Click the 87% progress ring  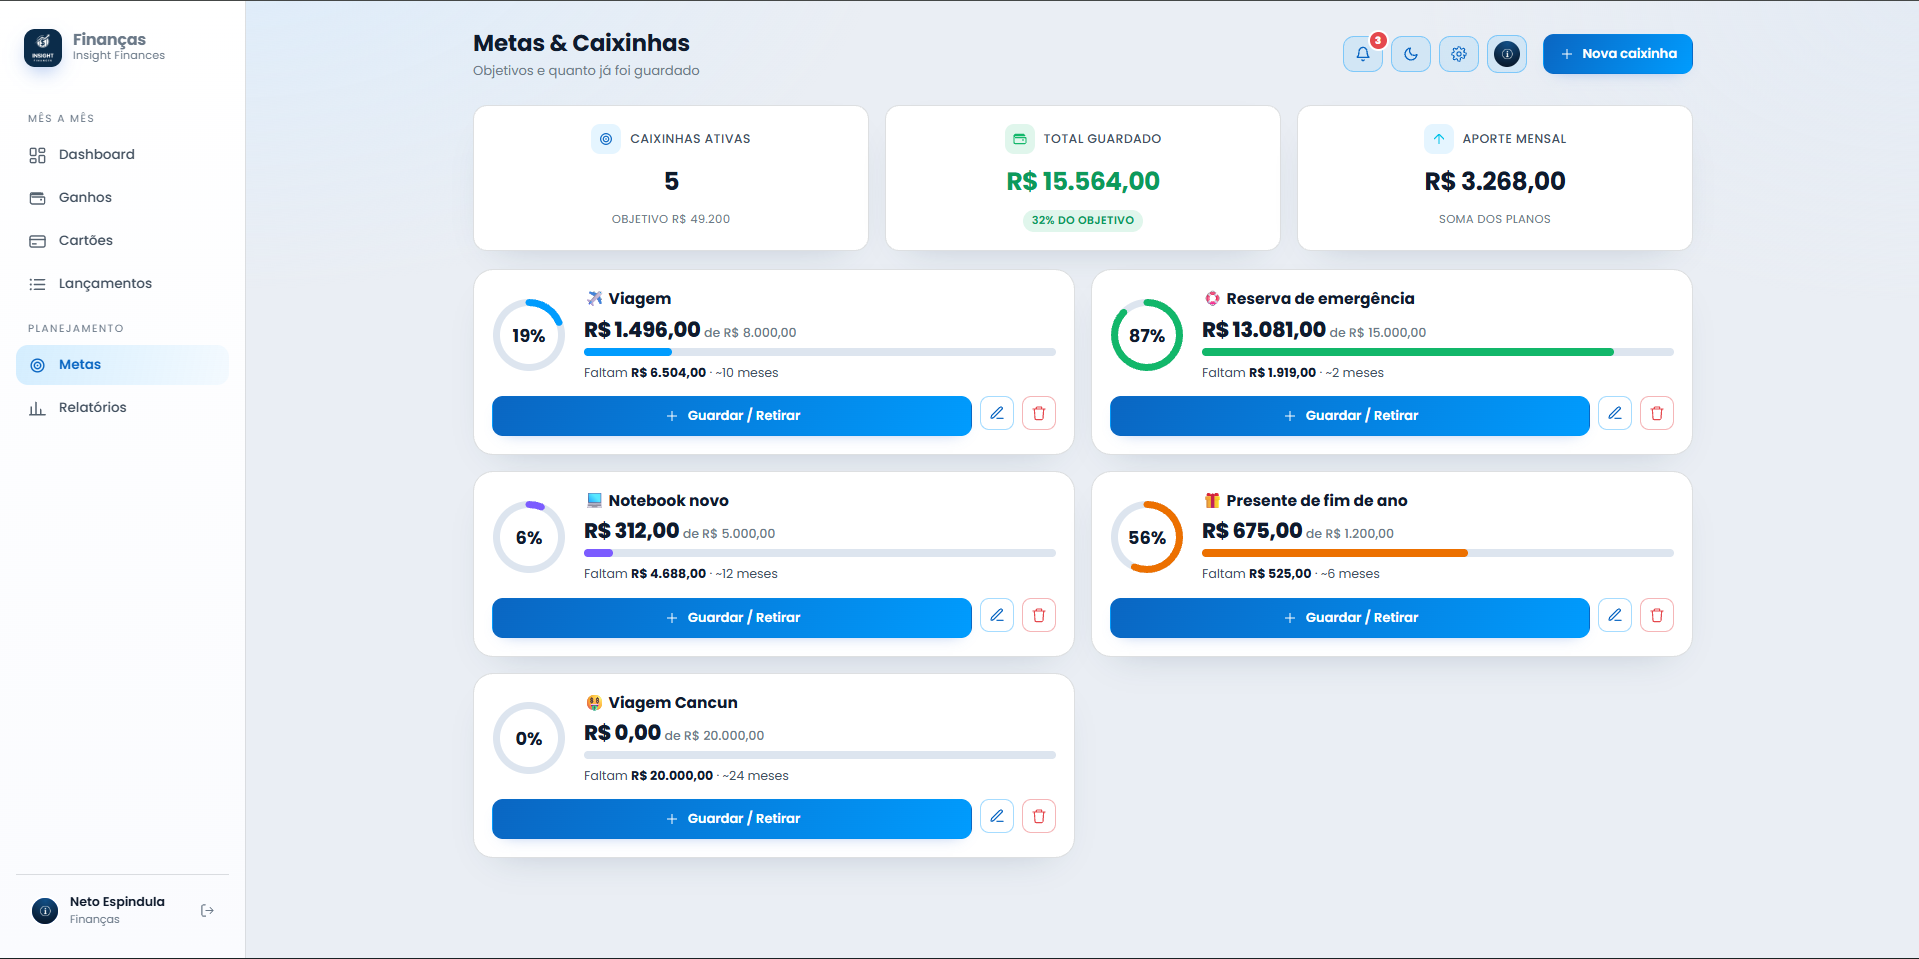click(x=1147, y=335)
